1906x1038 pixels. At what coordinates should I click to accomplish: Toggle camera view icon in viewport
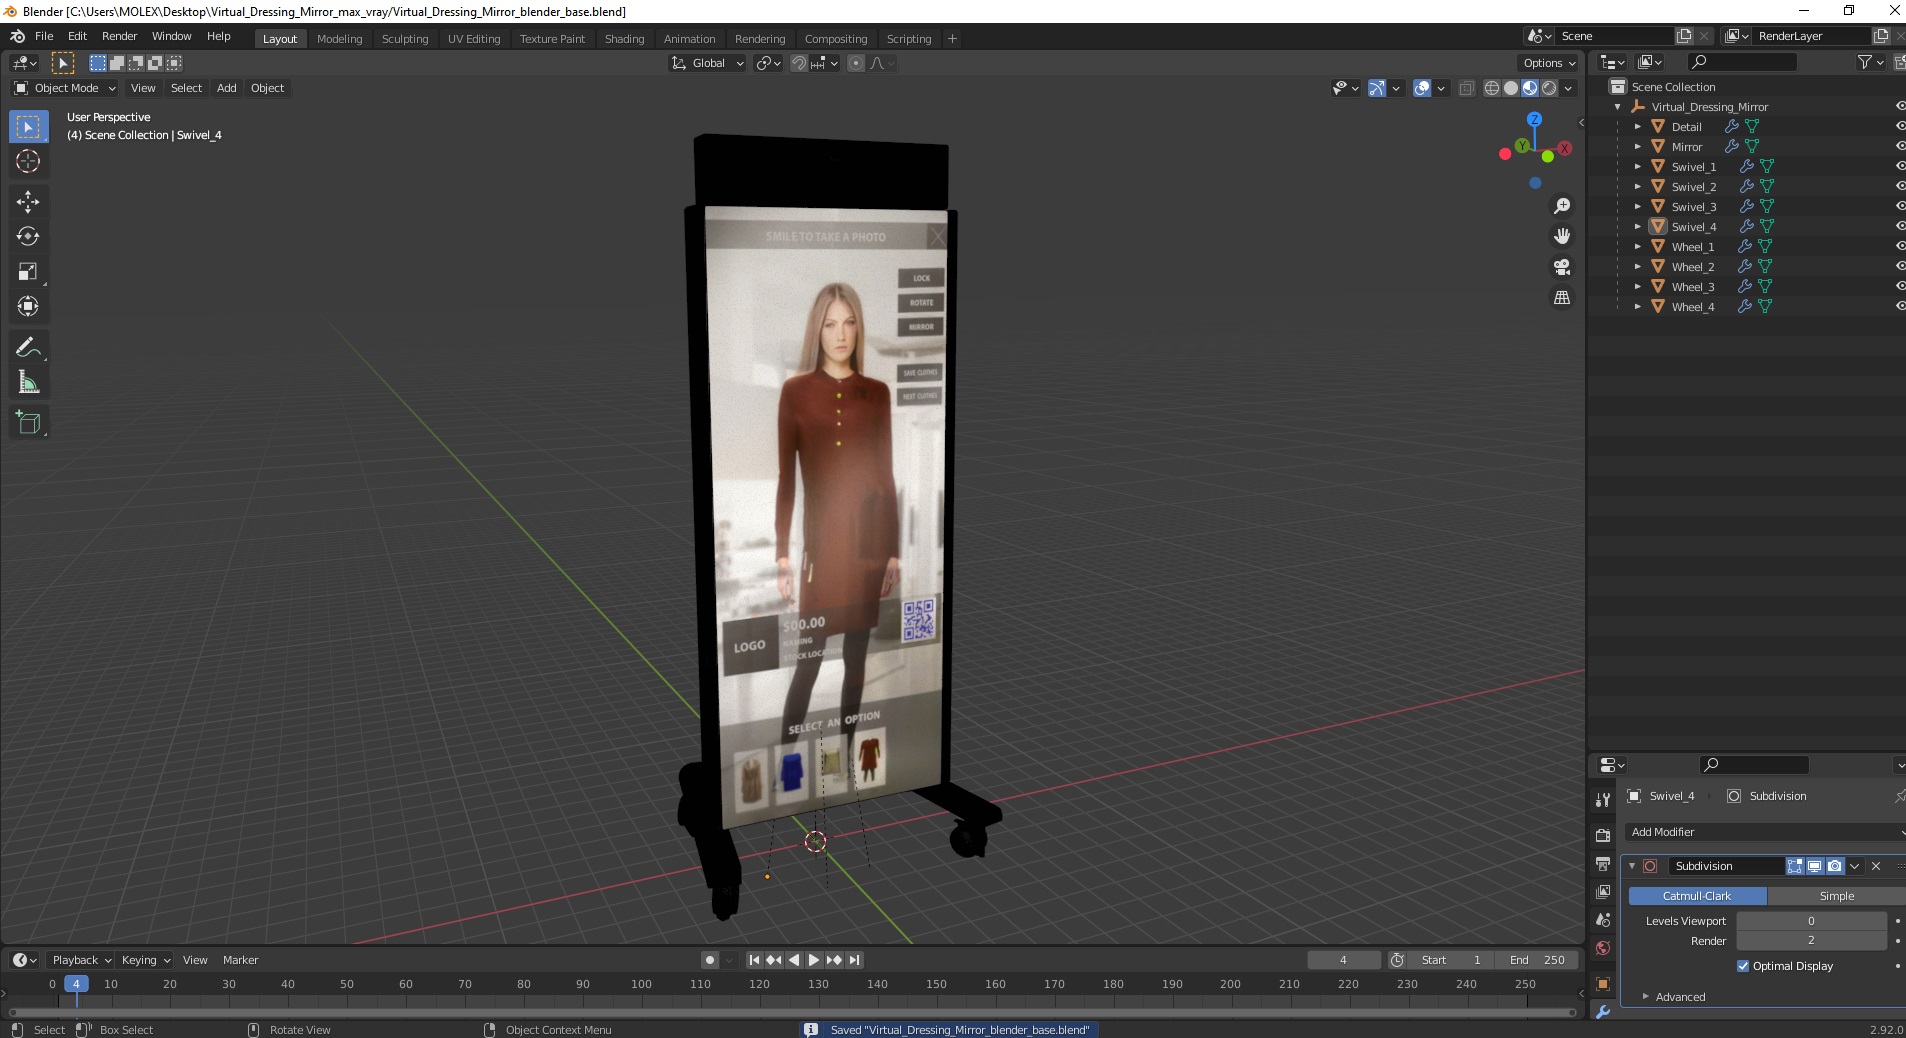pos(1561,267)
